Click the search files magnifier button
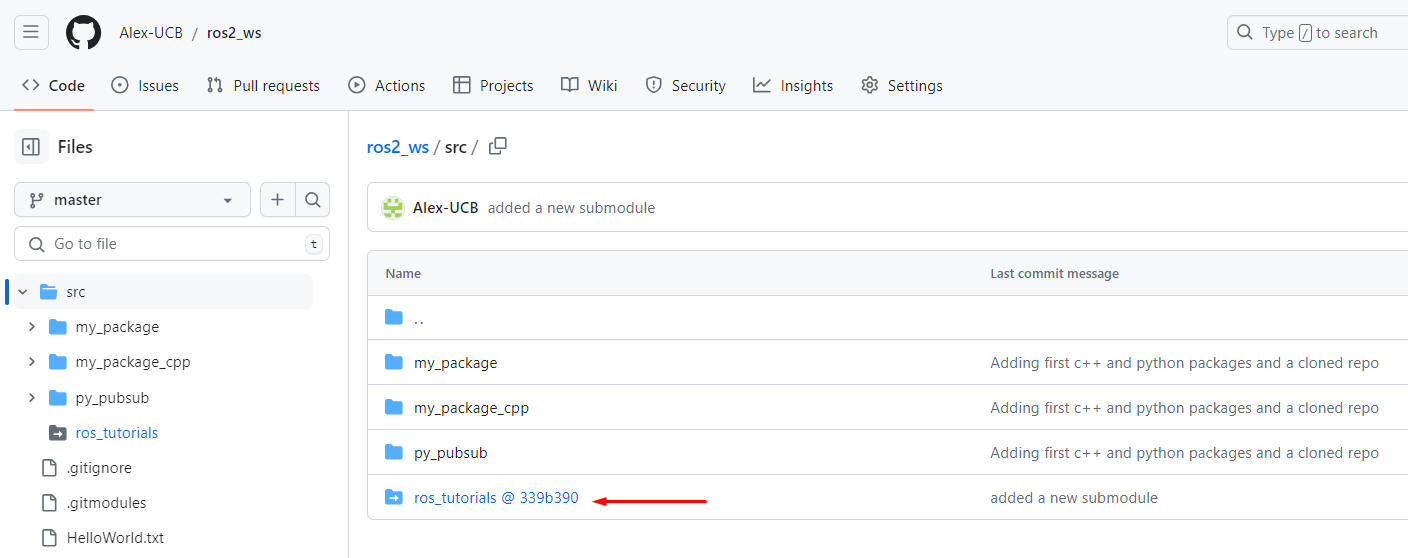This screenshot has height=558, width=1408. pos(312,200)
